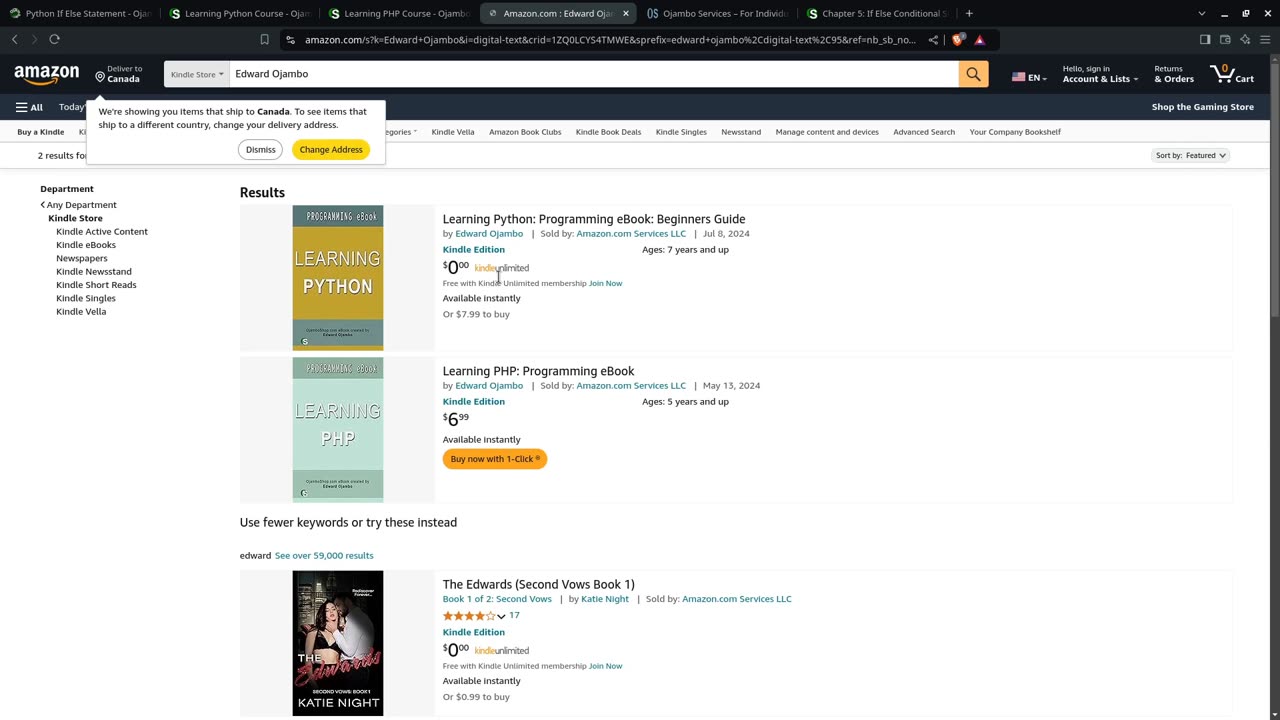Open a new browser tab
The height and width of the screenshot is (720, 1280).
(969, 13)
